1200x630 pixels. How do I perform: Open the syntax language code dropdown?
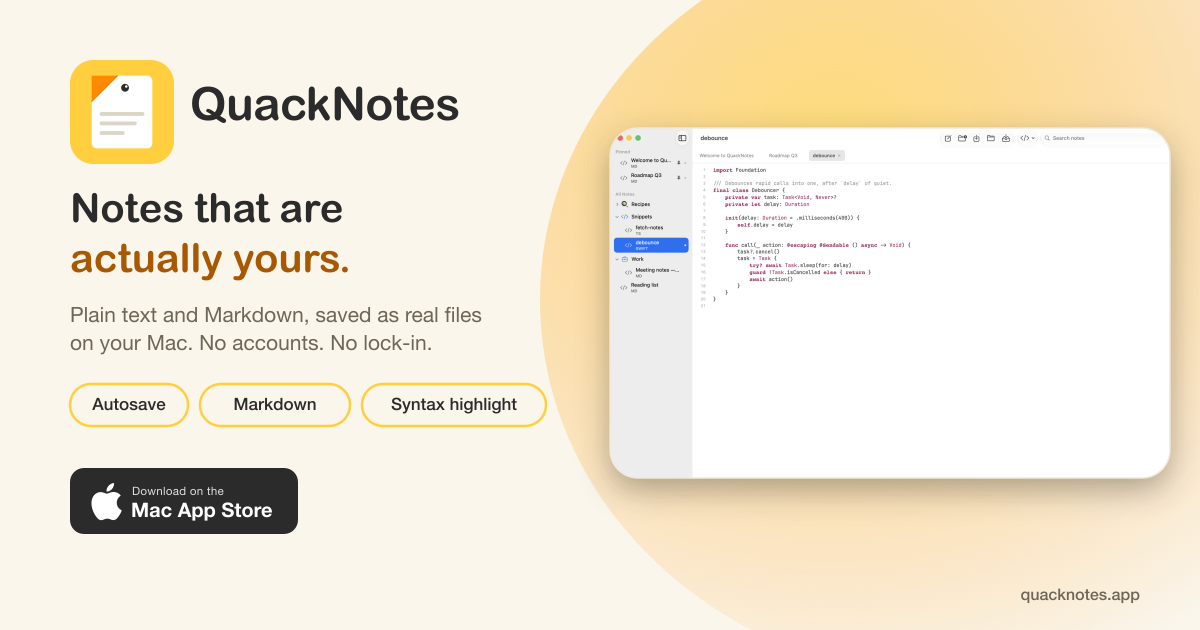pyautogui.click(x=1027, y=138)
